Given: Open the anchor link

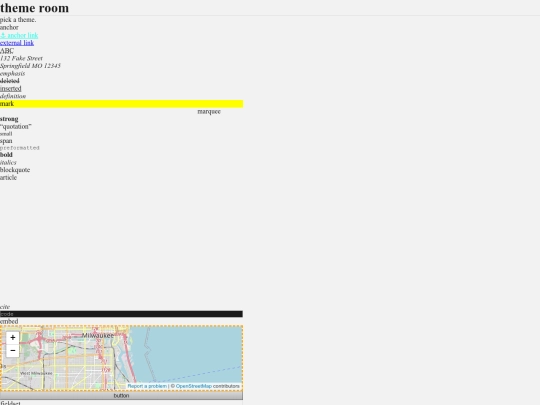Looking at the screenshot, I should click(19, 35).
